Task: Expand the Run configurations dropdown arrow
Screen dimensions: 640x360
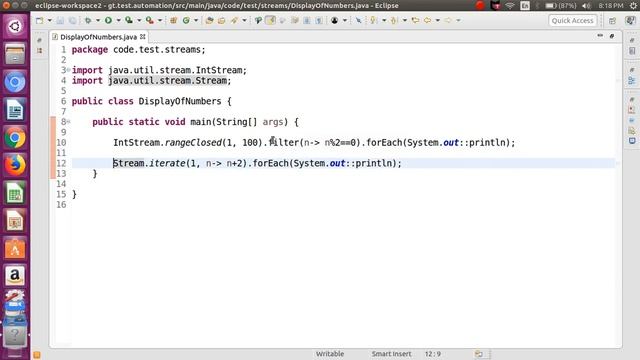Action: (x=118, y=20)
